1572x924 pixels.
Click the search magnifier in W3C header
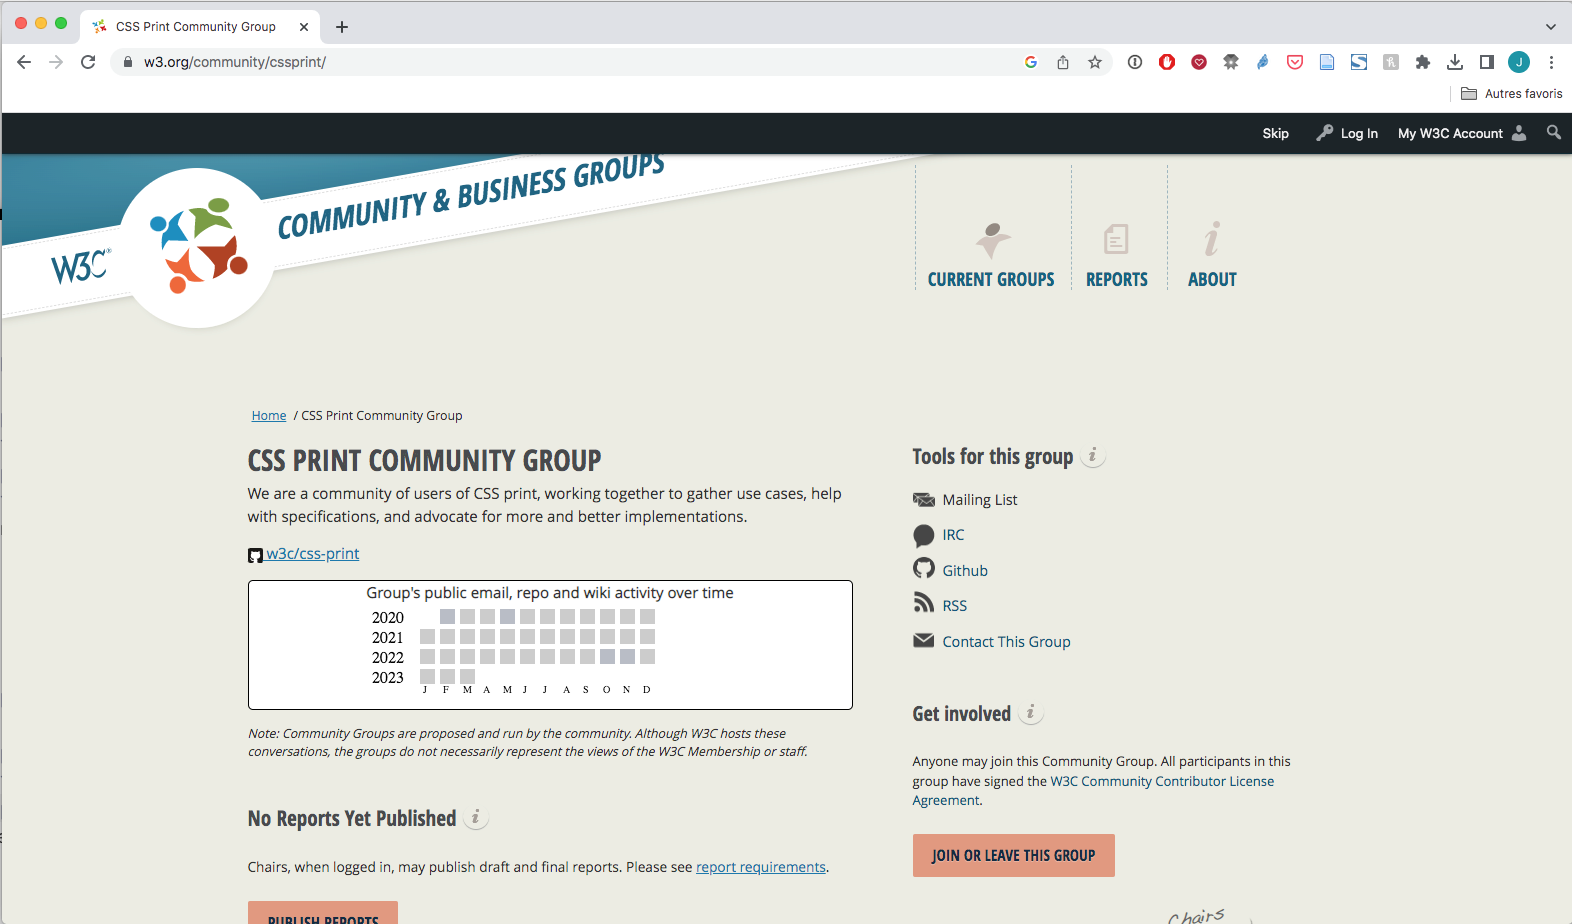(1553, 132)
